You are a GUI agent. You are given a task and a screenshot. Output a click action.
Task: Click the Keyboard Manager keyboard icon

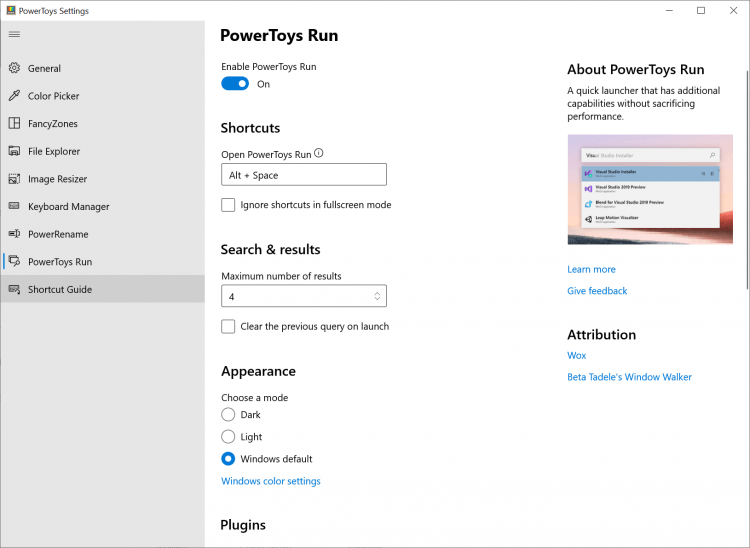(x=14, y=206)
